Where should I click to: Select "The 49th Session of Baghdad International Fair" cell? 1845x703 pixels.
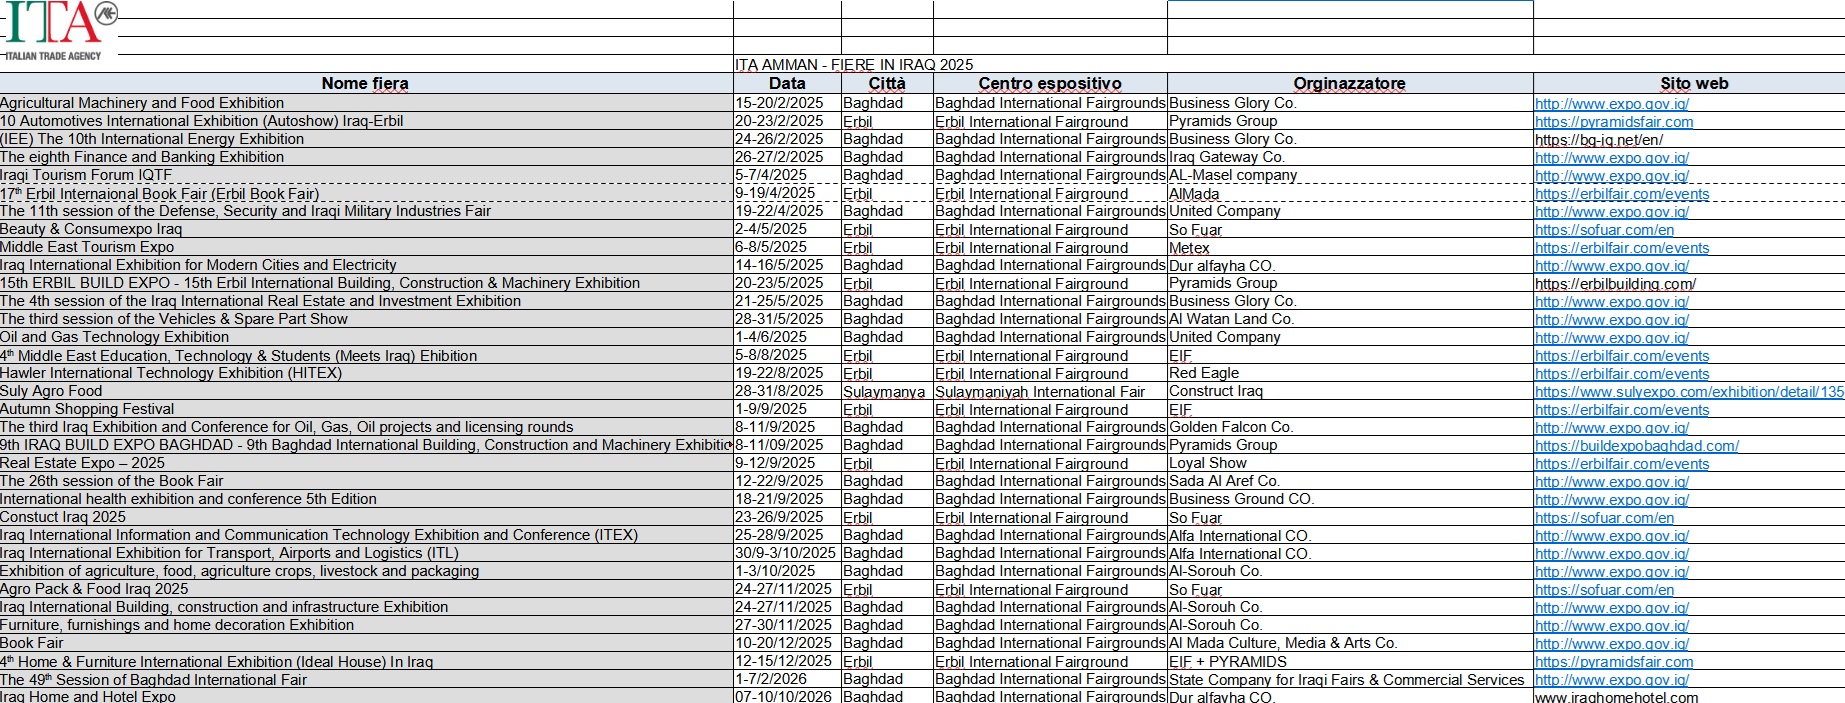click(366, 679)
